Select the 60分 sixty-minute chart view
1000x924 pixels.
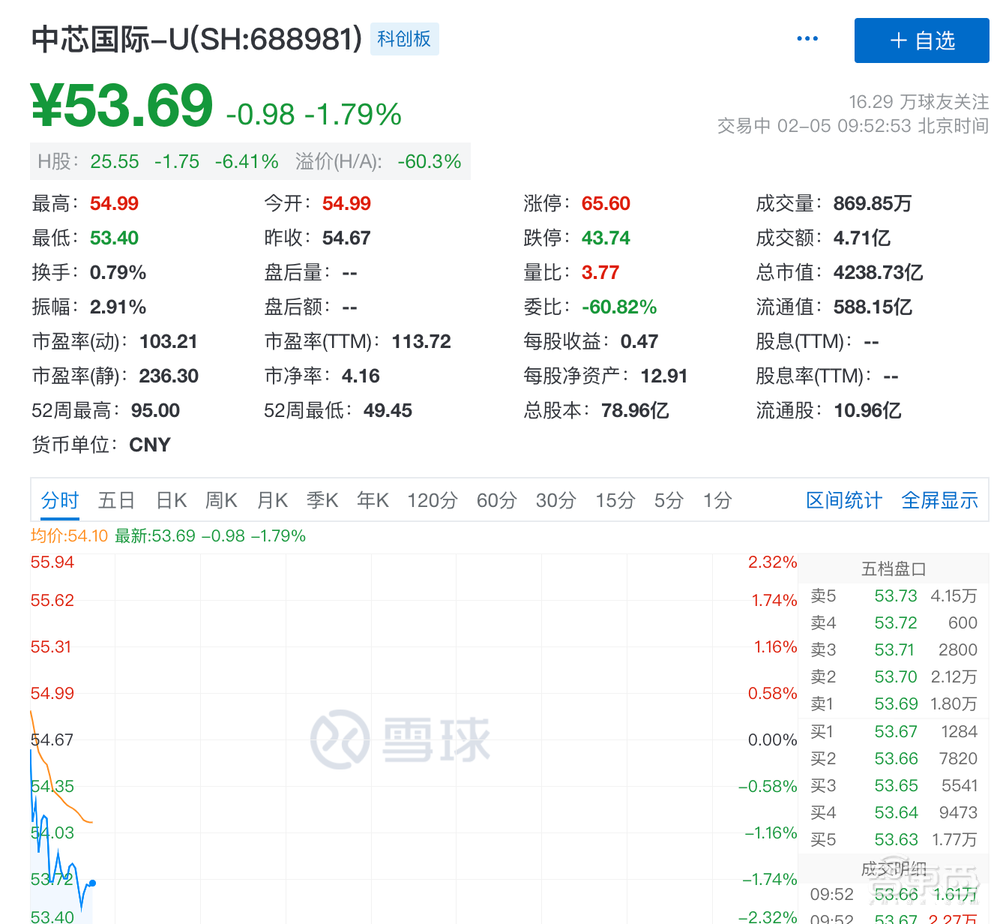[x=496, y=500]
